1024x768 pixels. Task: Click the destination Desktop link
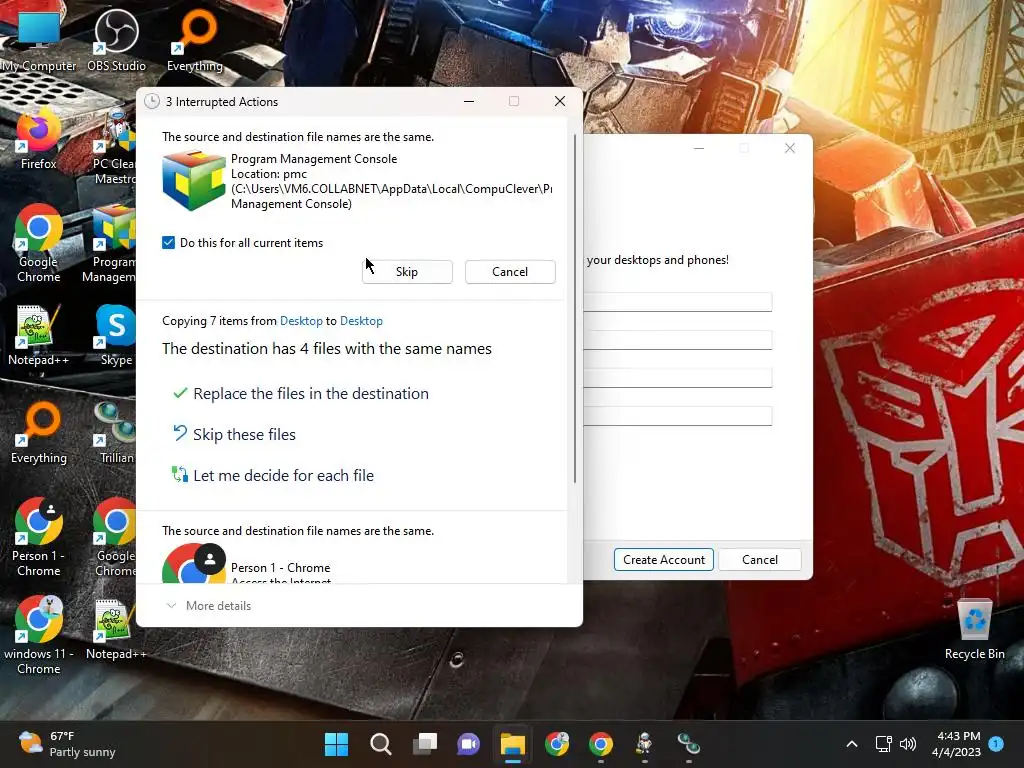coord(361,321)
